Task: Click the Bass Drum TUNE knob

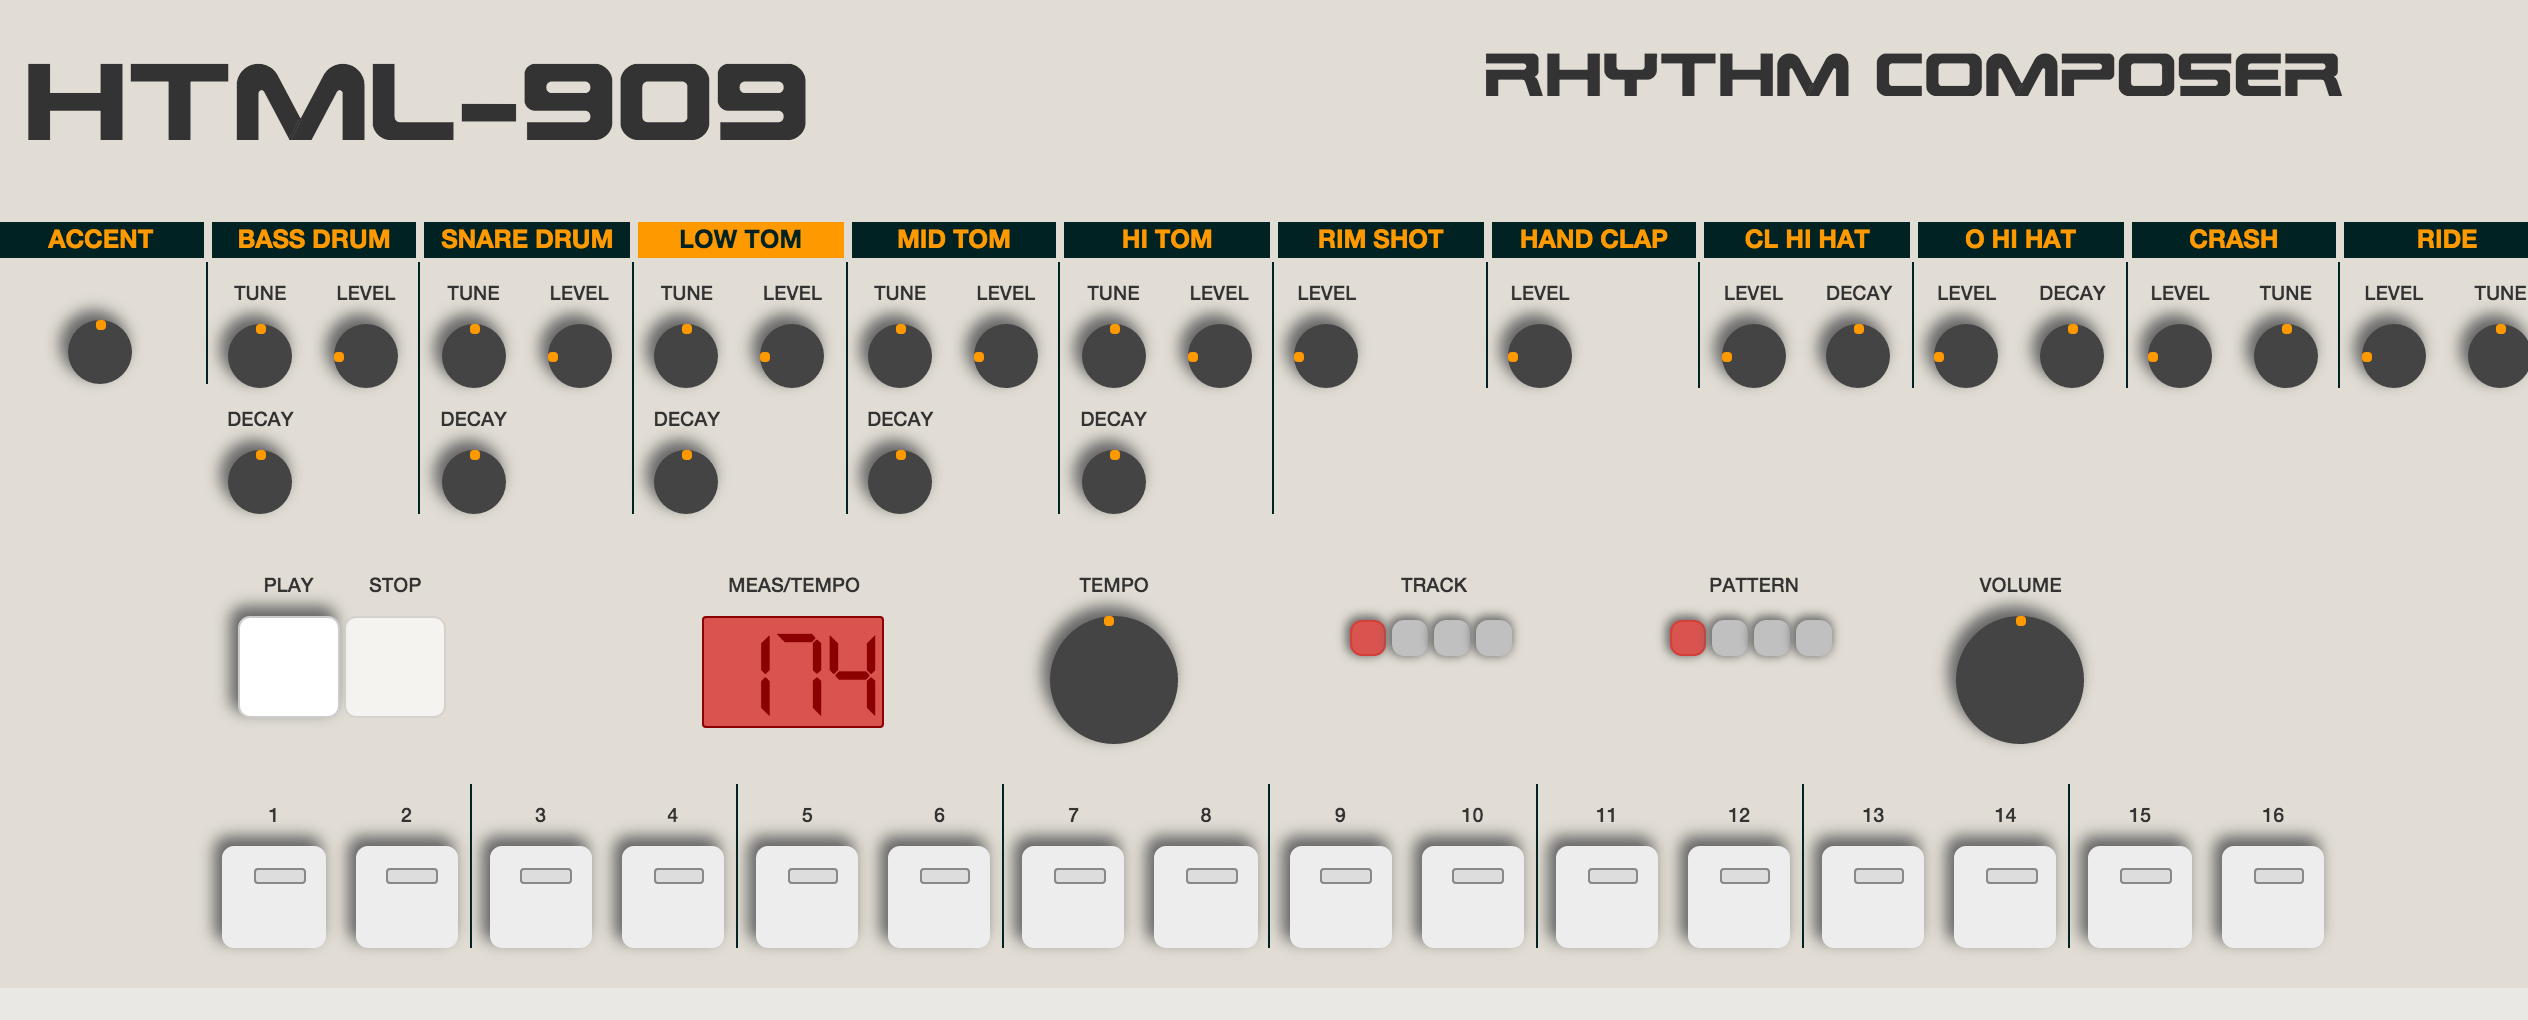Action: [260, 355]
